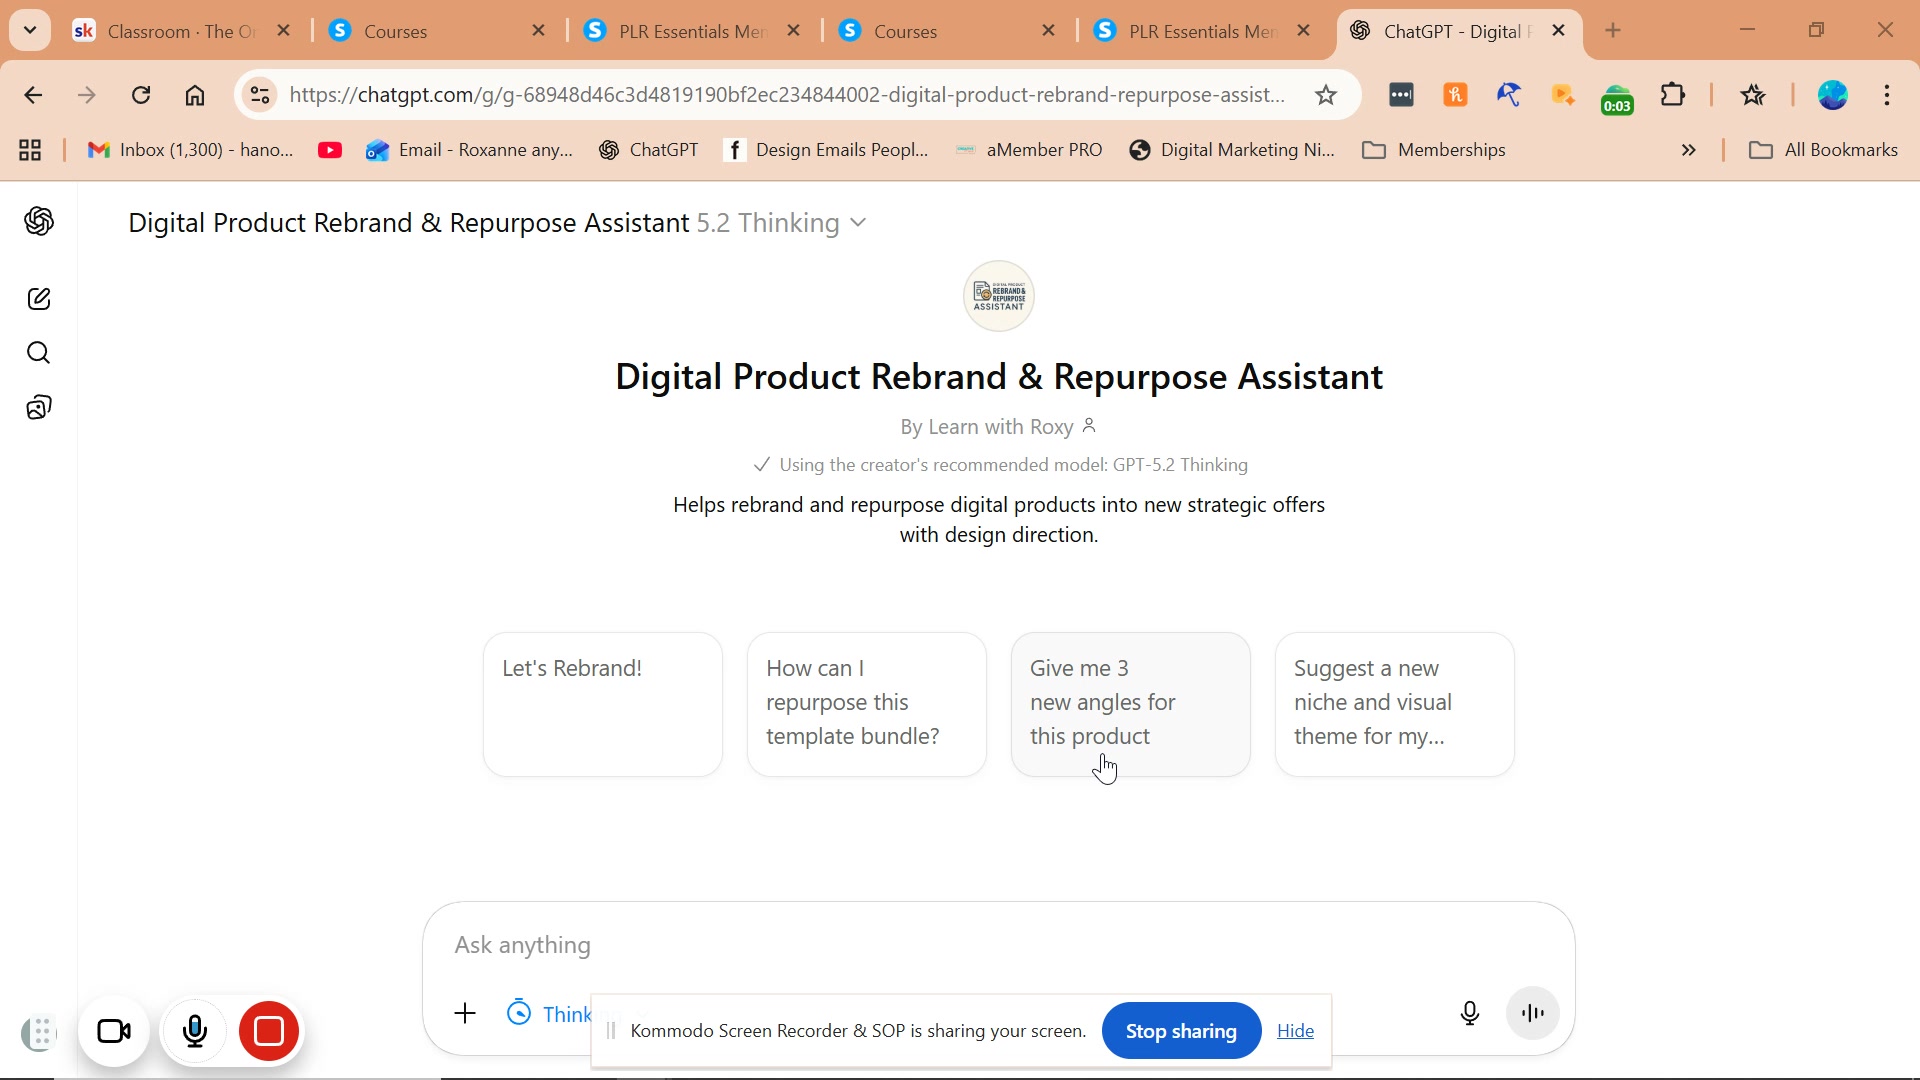Toggle the Thinking mode chip in composer
The height and width of the screenshot is (1080, 1920).
coord(549,1014)
